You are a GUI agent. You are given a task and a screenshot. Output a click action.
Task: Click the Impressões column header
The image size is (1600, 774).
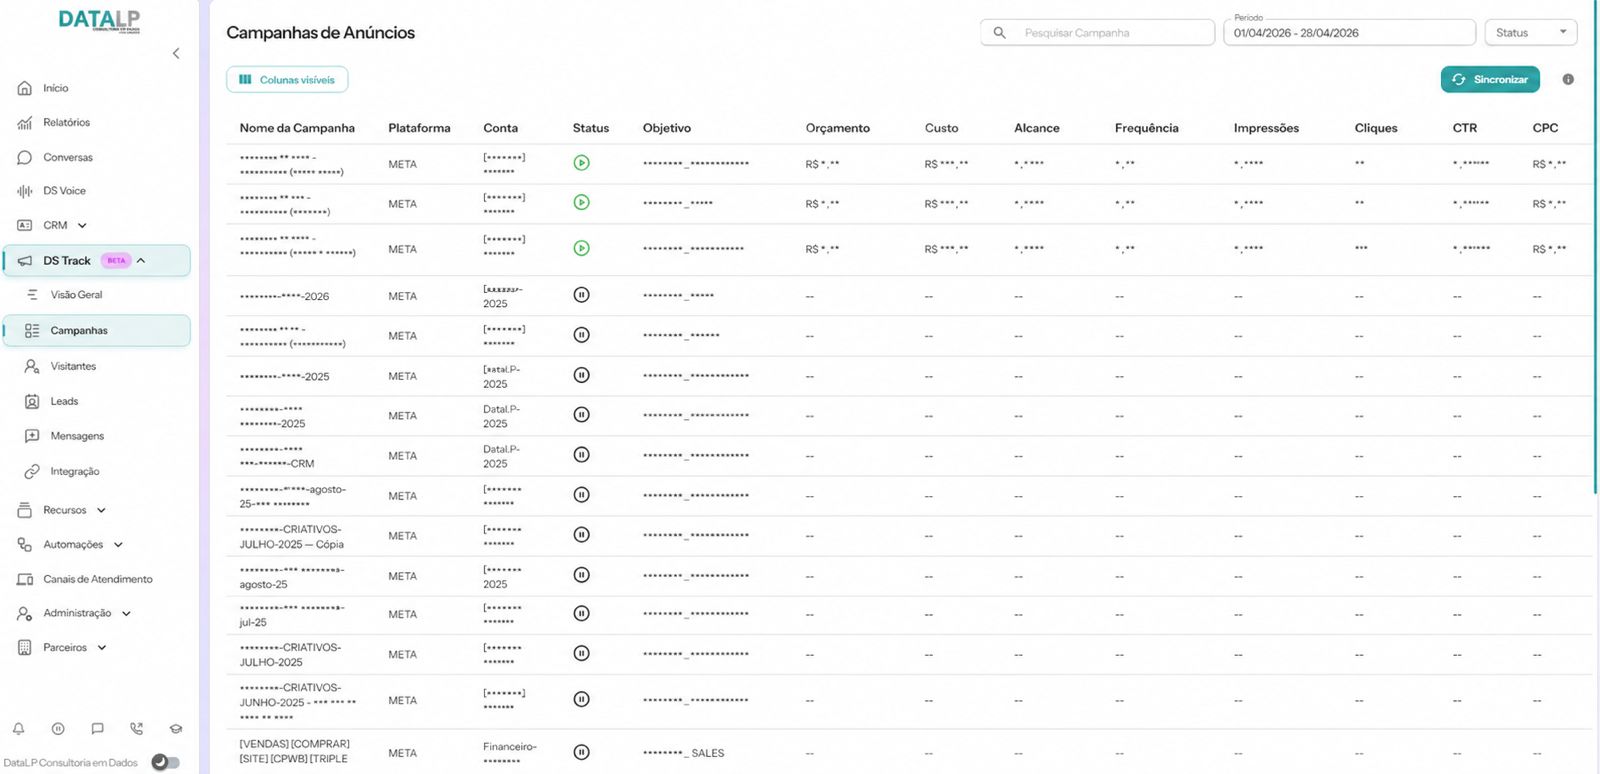[x=1266, y=128]
